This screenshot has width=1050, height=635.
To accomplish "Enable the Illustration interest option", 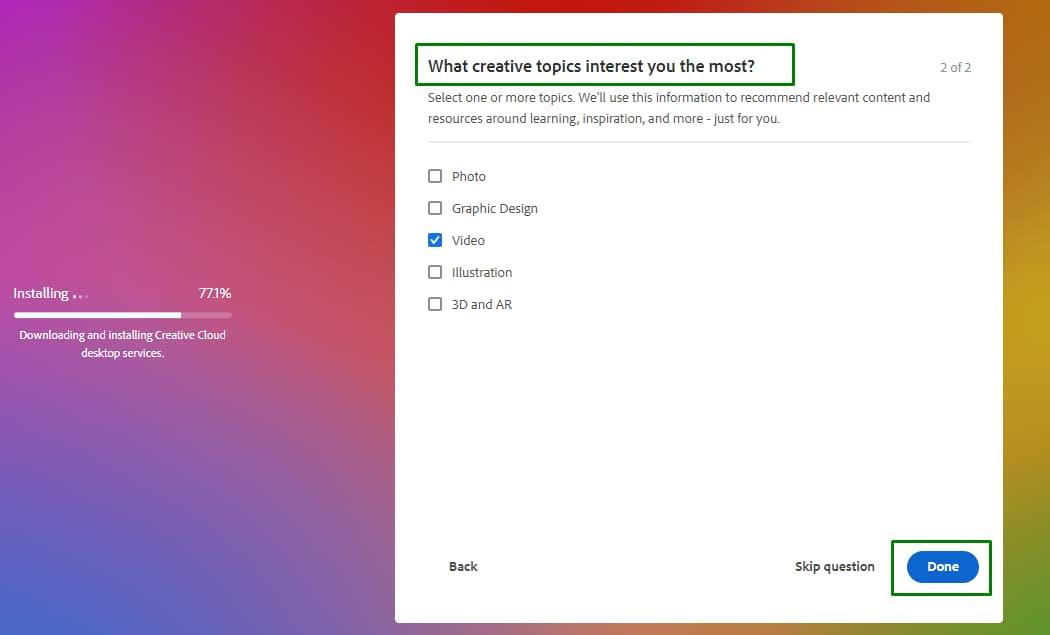I will coord(435,272).
